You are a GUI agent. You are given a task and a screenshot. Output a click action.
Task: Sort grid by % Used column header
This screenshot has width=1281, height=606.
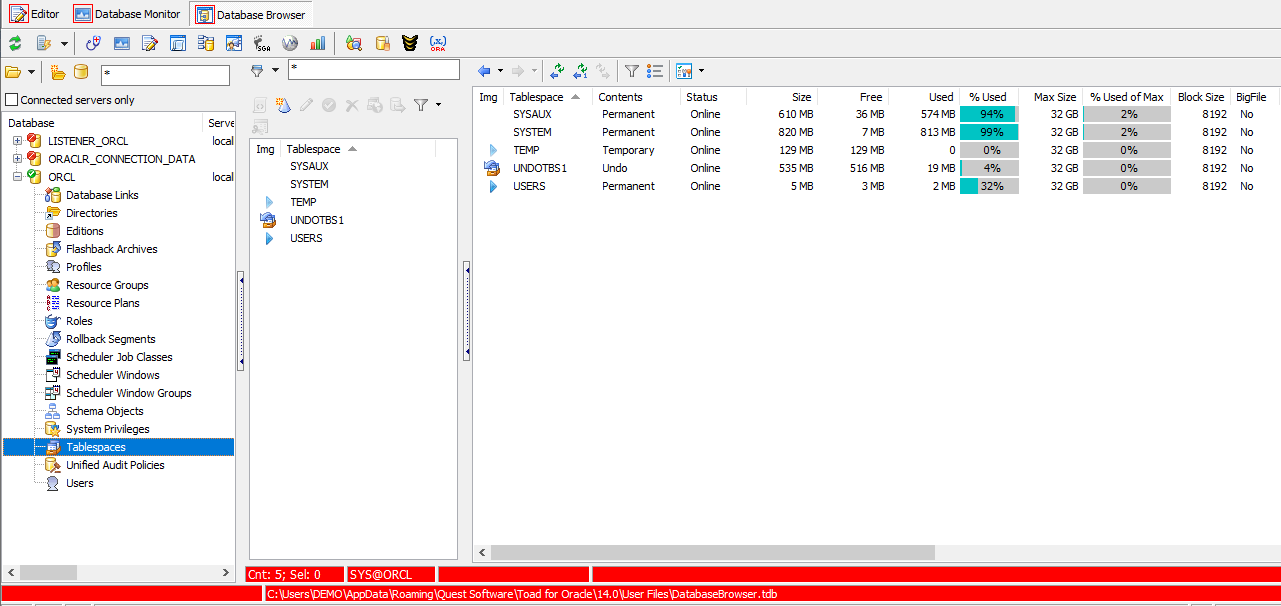[988, 97]
